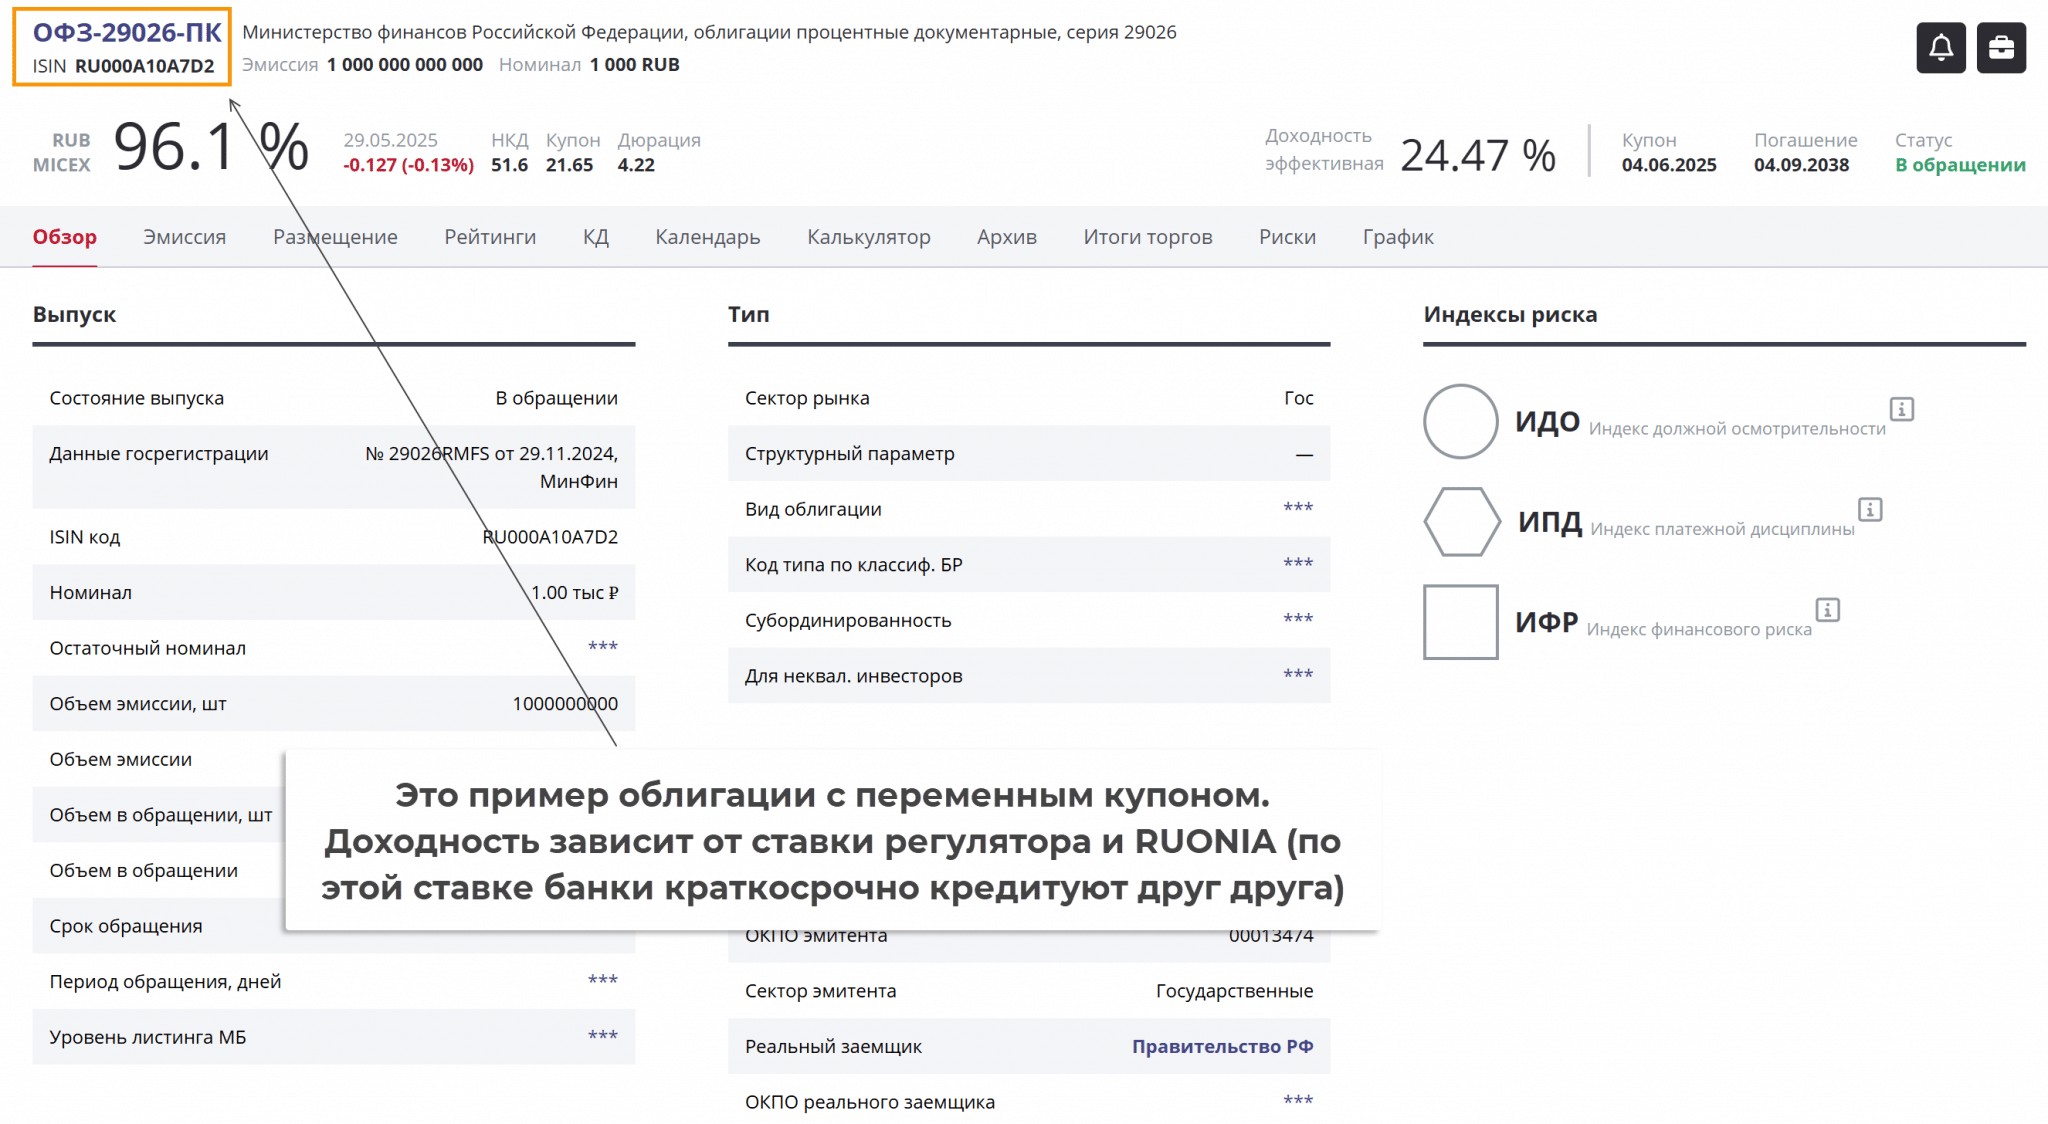Click the ОФЗ-29026-ПК bond title
The height and width of the screenshot is (1124, 2048).
pos(127,33)
